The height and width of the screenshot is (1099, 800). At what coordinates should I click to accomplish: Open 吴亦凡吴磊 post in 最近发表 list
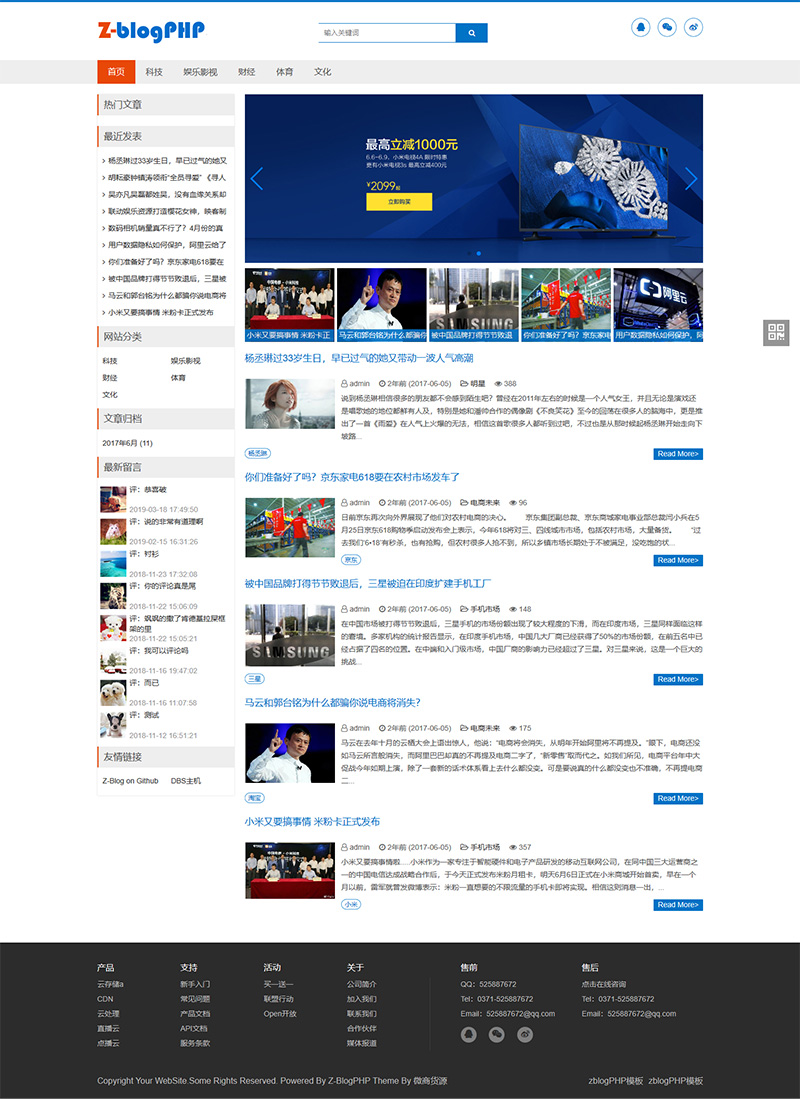pos(165,195)
